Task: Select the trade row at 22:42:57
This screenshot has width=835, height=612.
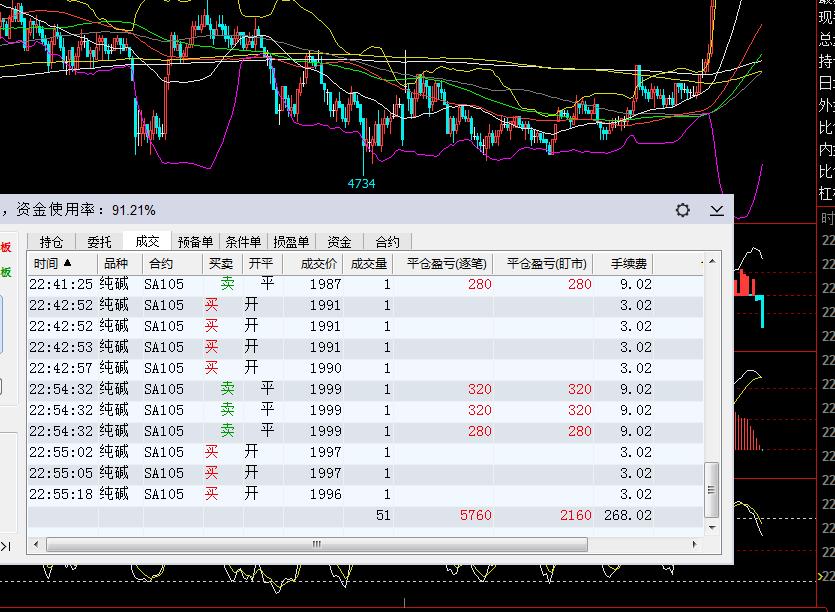Action: (366, 368)
